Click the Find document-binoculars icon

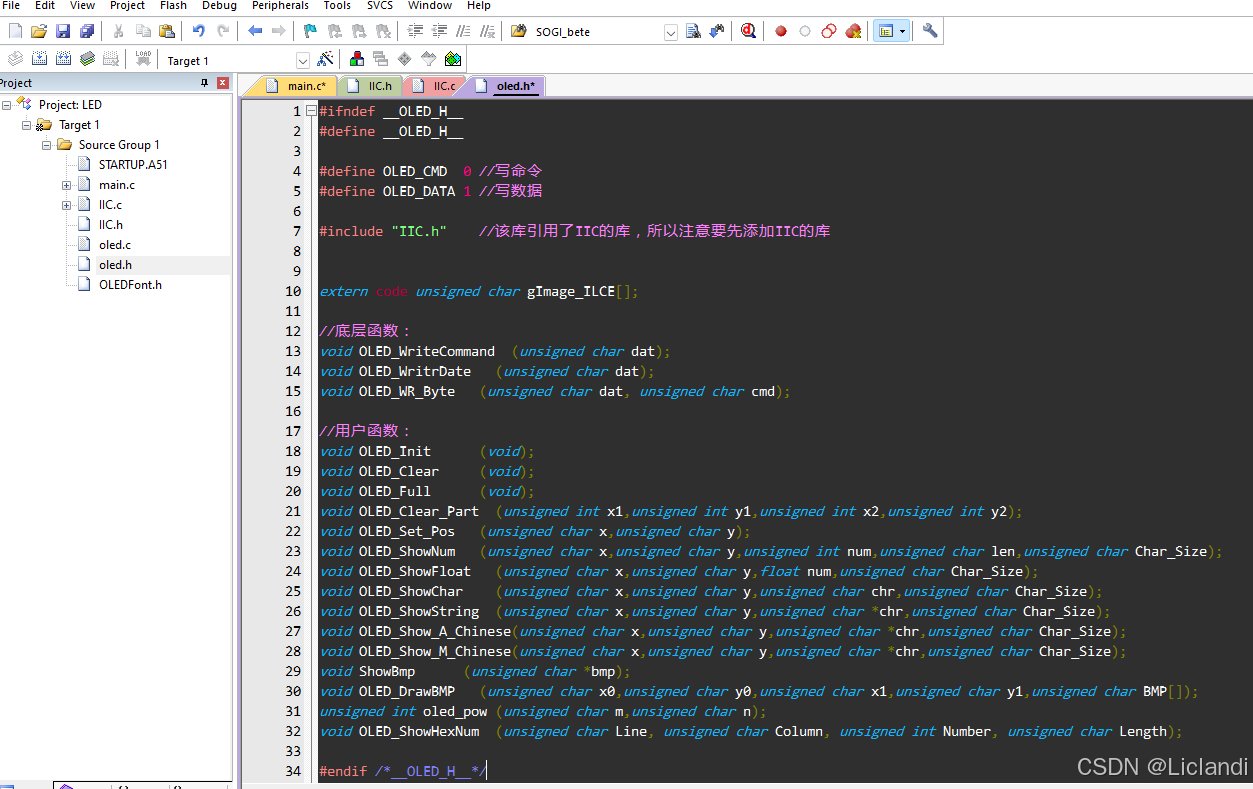(693, 31)
